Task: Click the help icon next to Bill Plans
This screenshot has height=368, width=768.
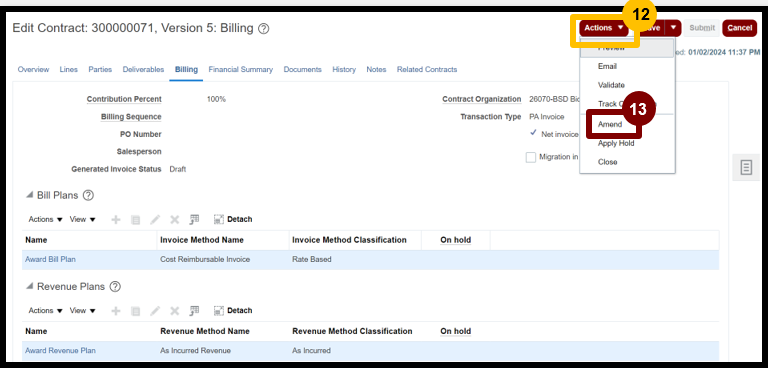Action: (x=88, y=195)
